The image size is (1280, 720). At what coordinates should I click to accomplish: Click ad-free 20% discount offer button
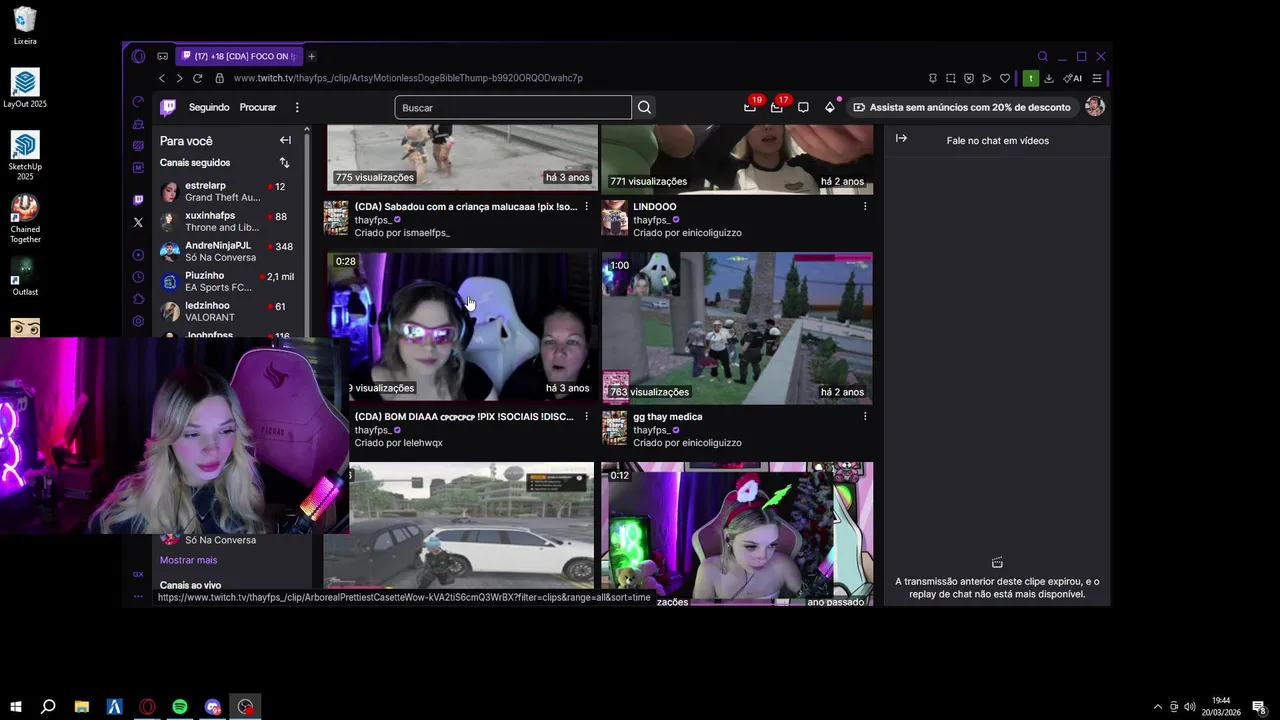(x=961, y=107)
